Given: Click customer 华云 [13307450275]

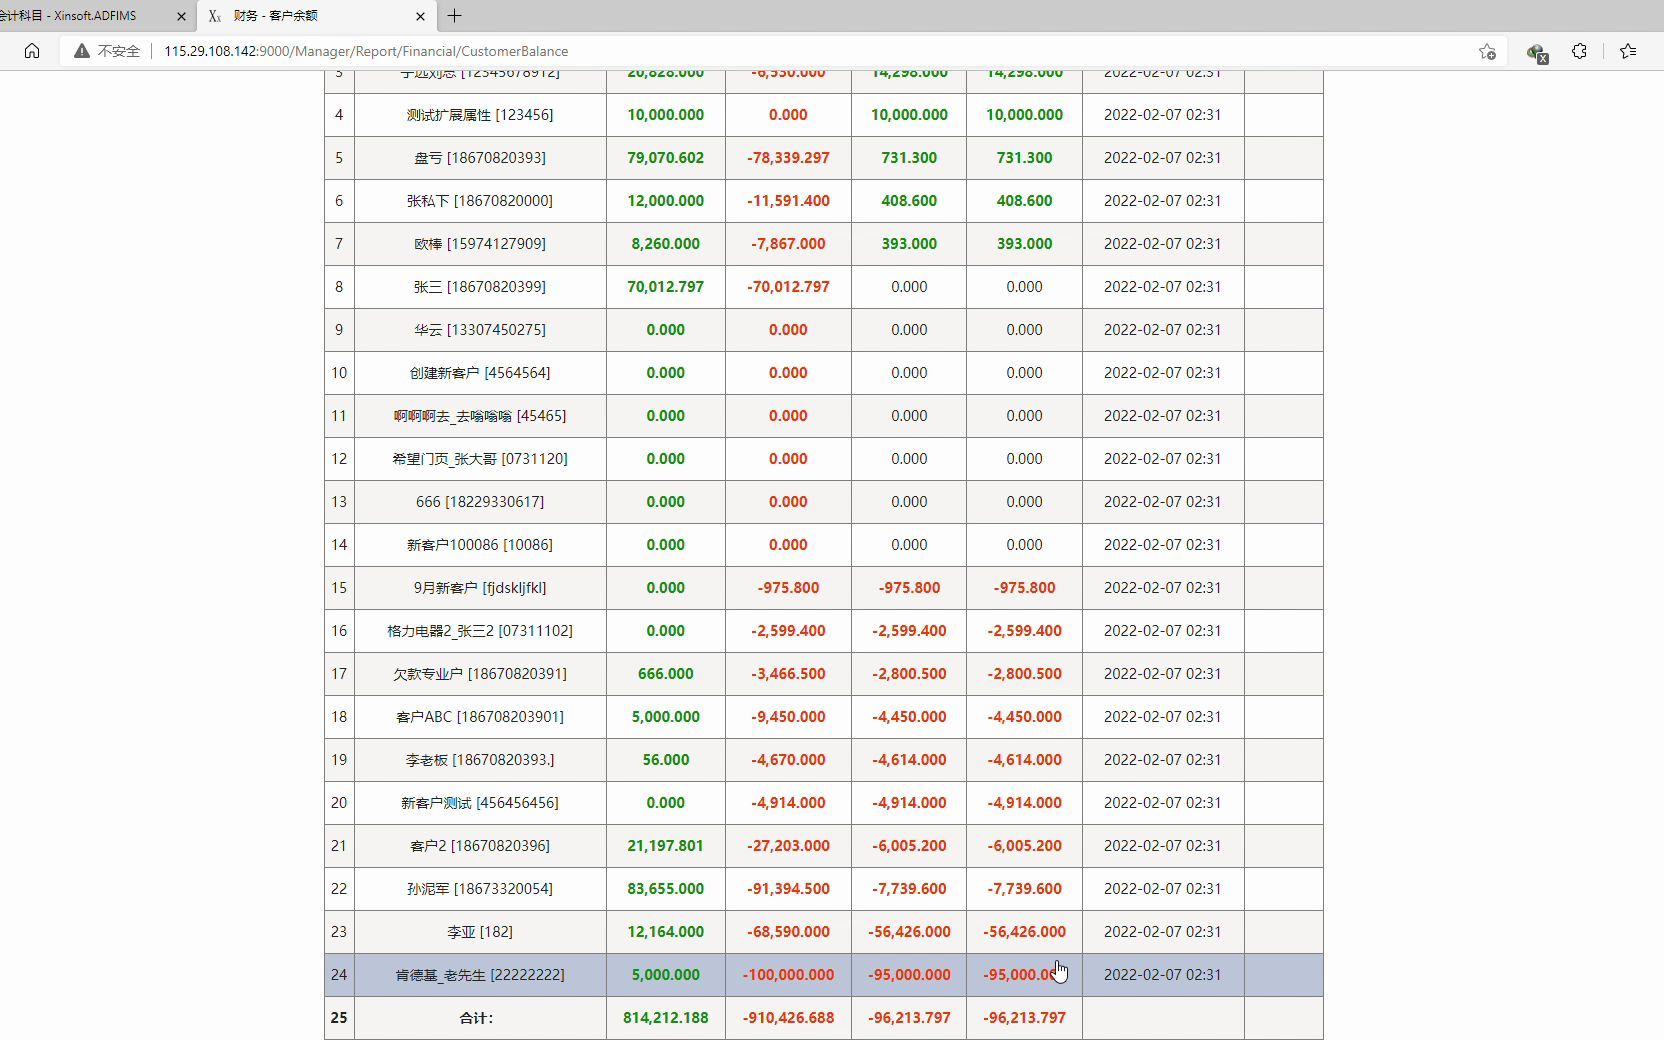Looking at the screenshot, I should coord(480,330).
